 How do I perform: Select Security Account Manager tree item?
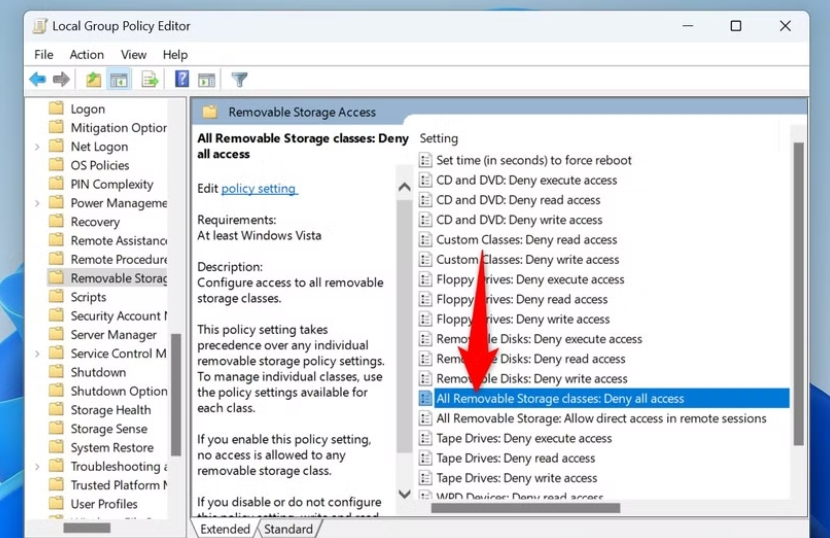pos(119,316)
